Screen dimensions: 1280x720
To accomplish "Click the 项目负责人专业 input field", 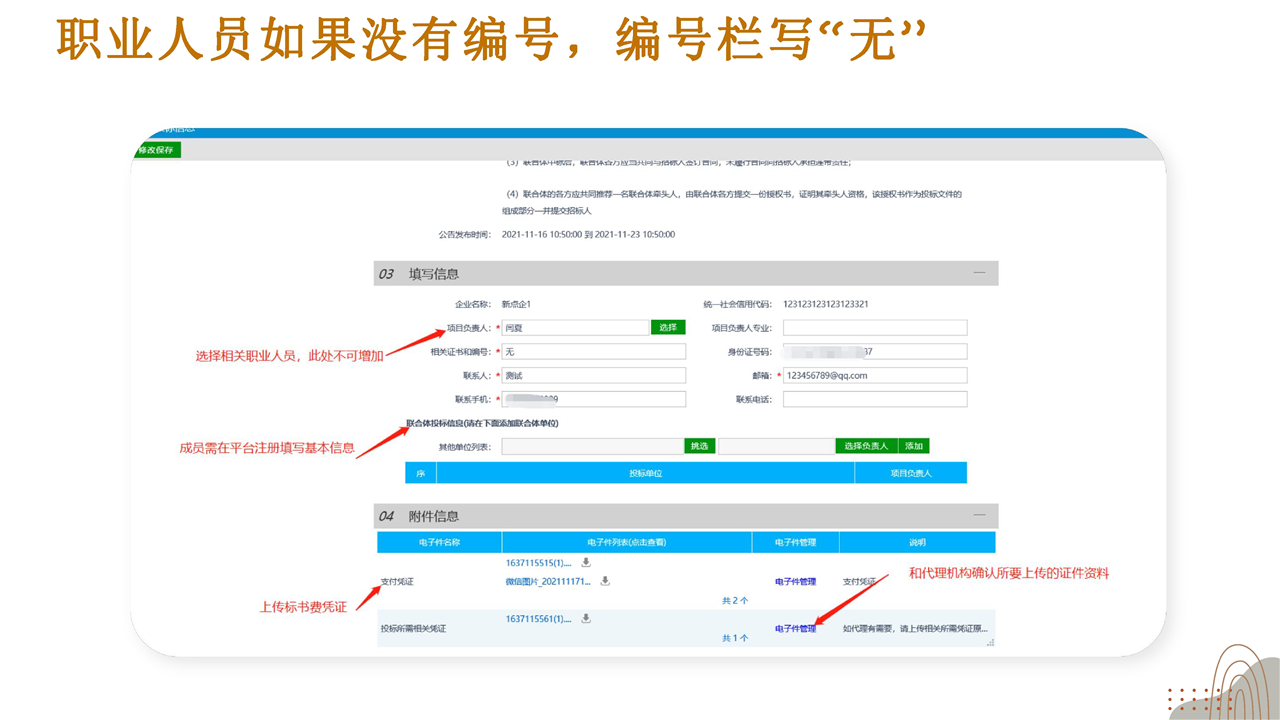I will [x=875, y=328].
